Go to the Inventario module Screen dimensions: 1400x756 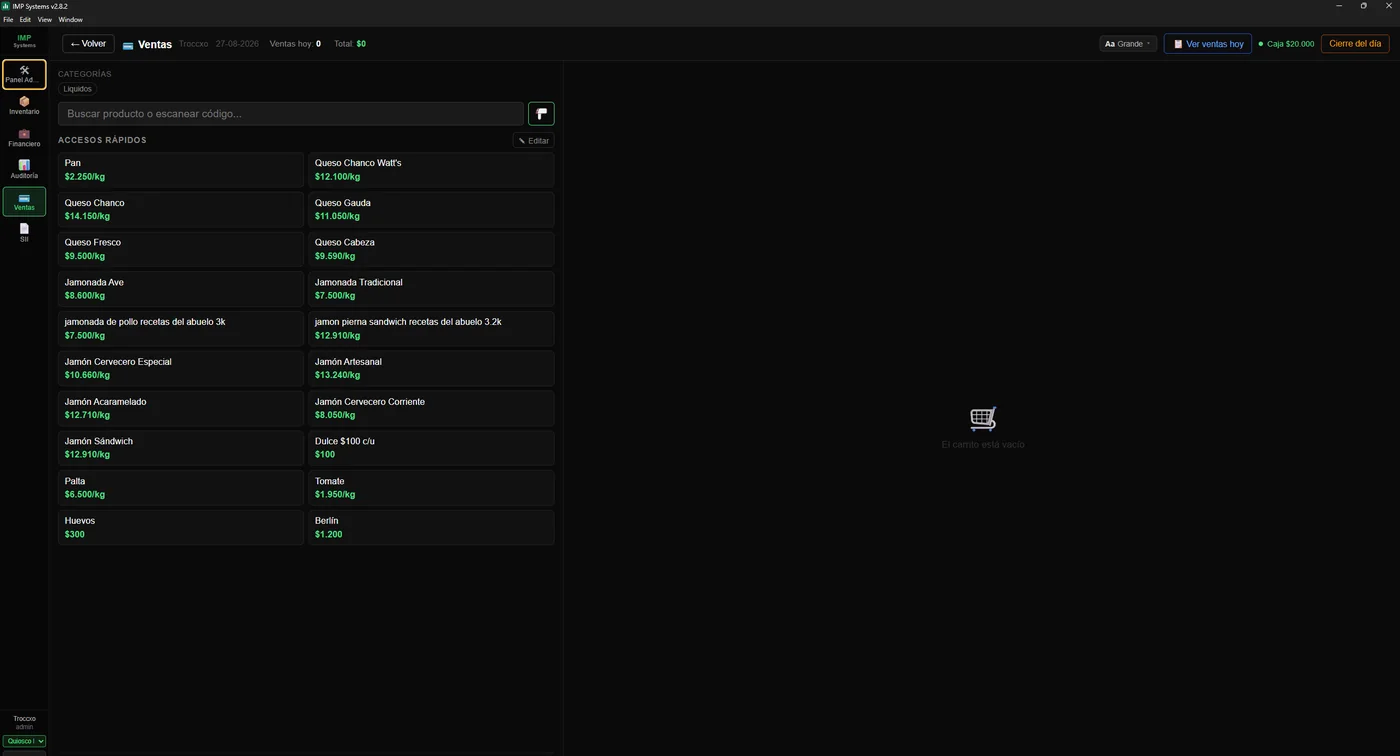pos(24,106)
